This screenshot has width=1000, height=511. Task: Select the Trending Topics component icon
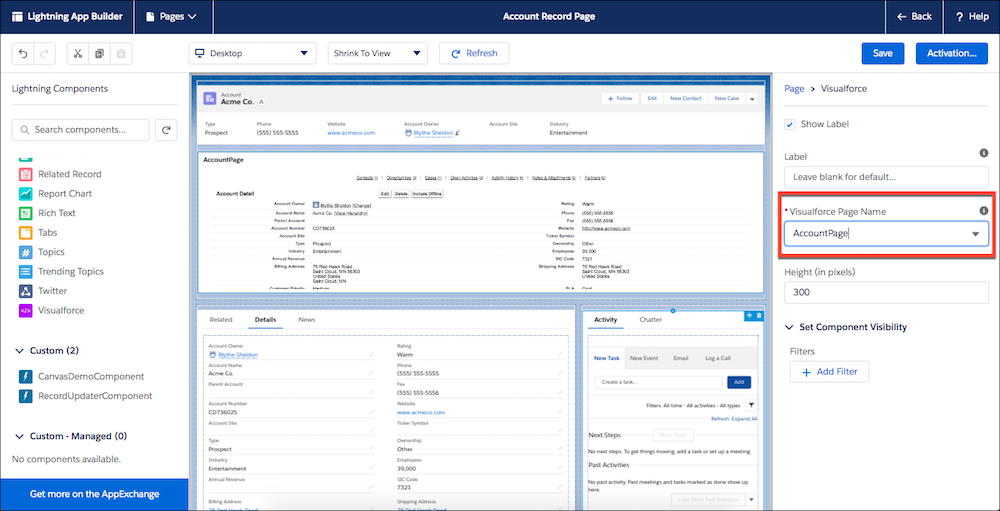(x=26, y=272)
